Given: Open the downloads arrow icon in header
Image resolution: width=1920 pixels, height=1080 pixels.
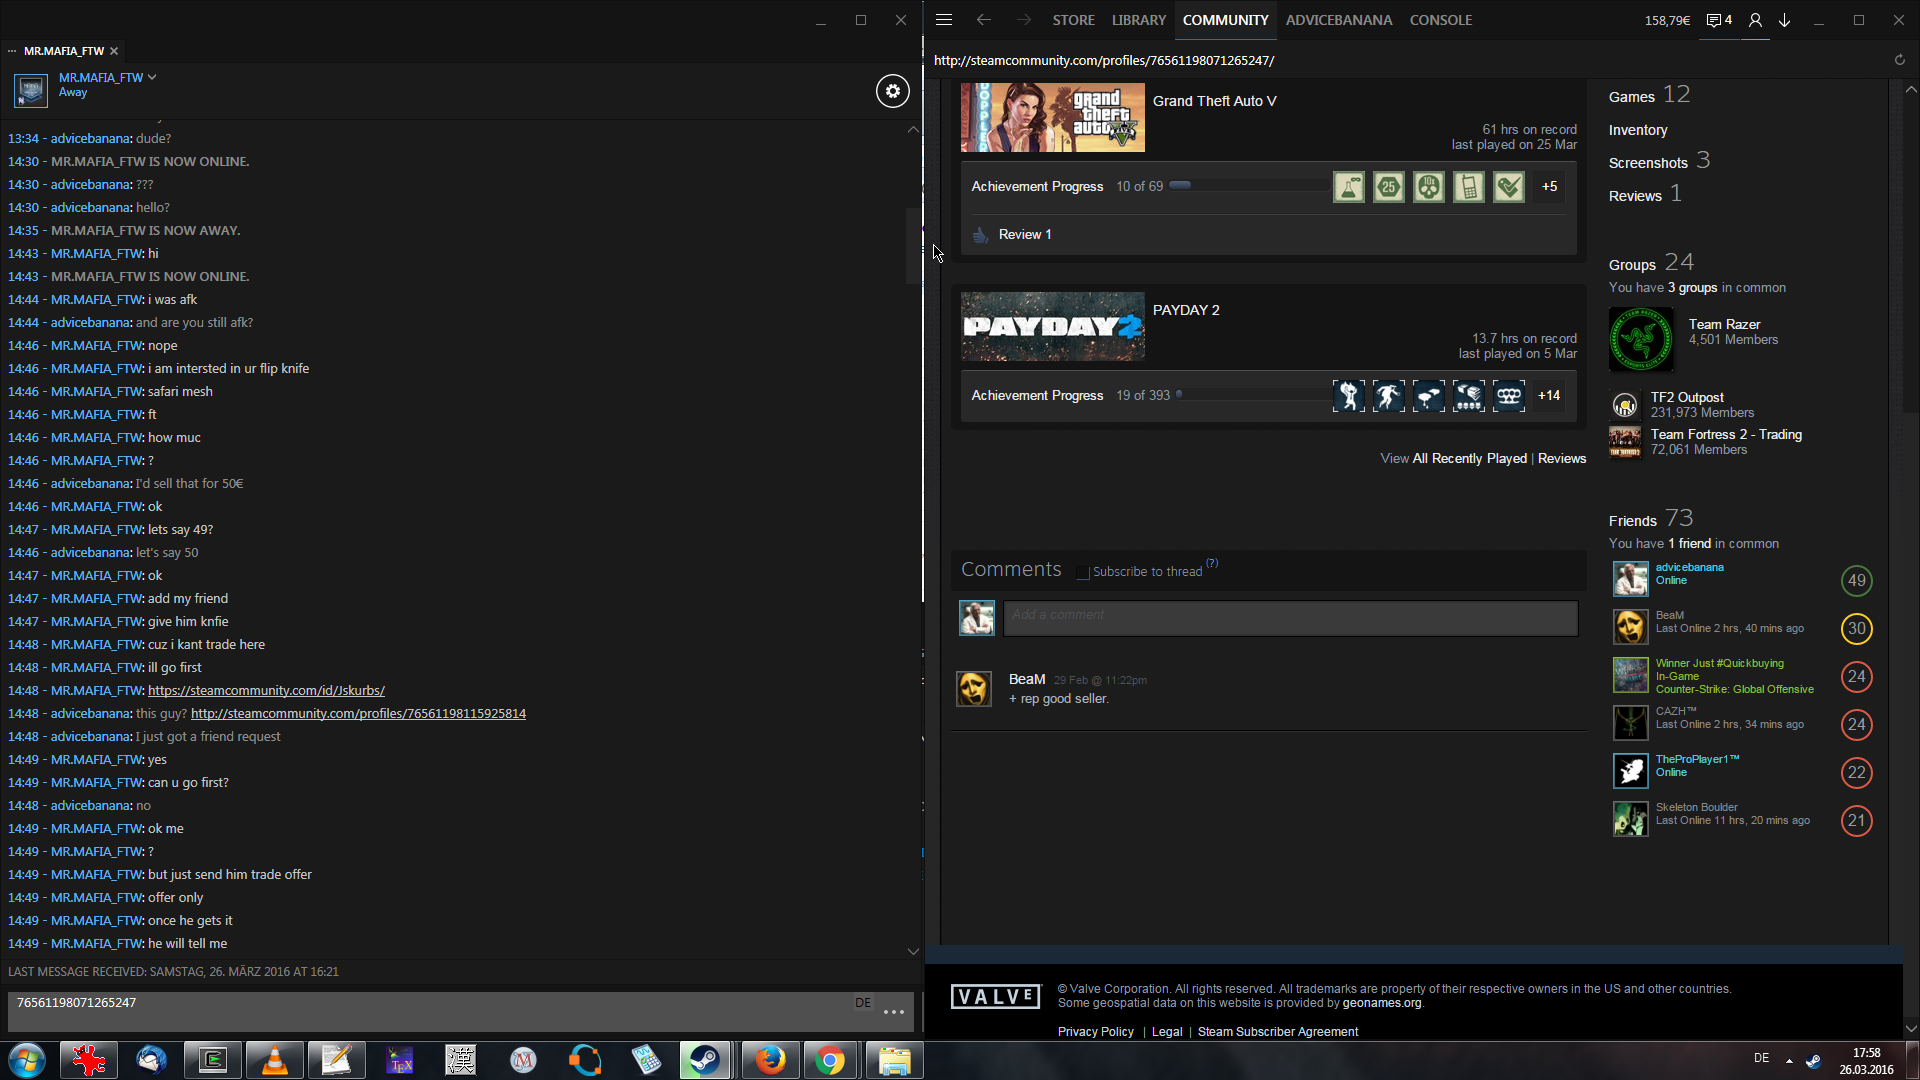Looking at the screenshot, I should point(1784,20).
